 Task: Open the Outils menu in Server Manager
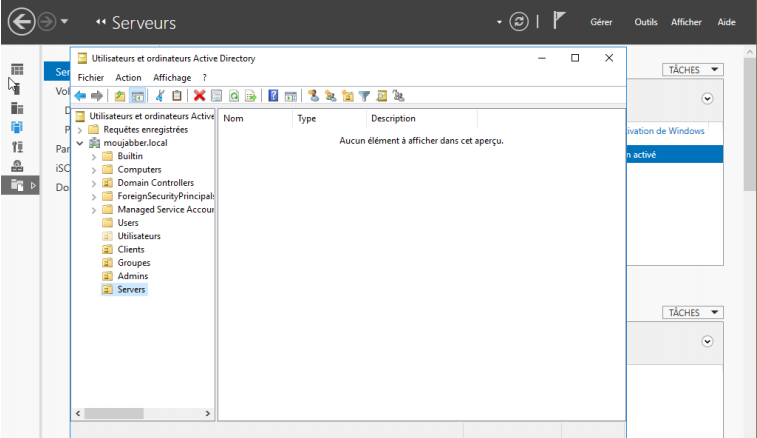click(646, 22)
